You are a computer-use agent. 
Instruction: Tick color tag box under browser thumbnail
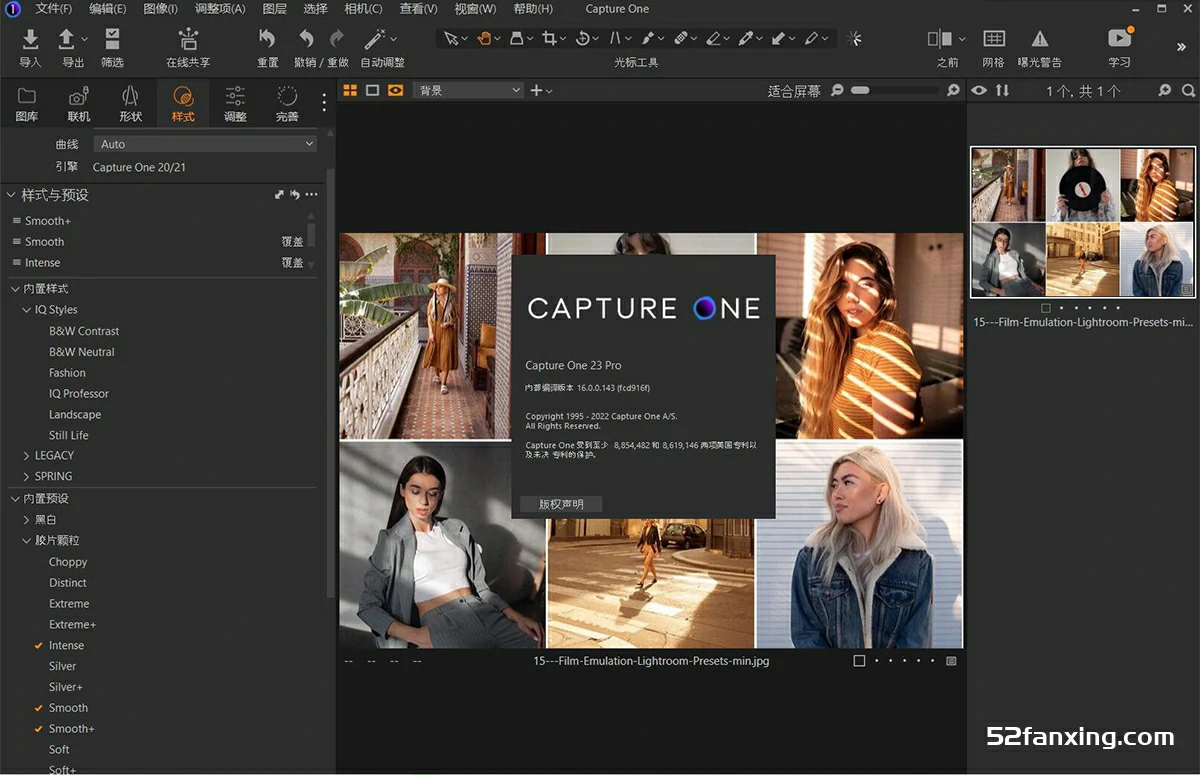pos(1045,308)
